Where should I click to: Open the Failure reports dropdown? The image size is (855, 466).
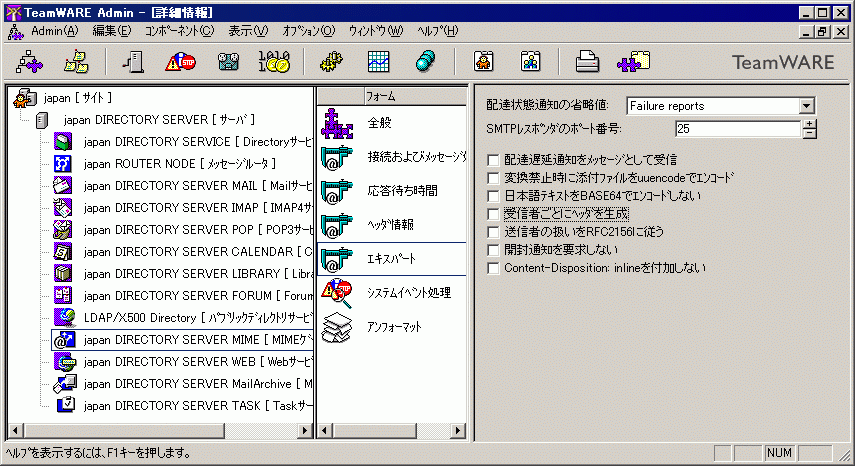pyautogui.click(x=806, y=106)
